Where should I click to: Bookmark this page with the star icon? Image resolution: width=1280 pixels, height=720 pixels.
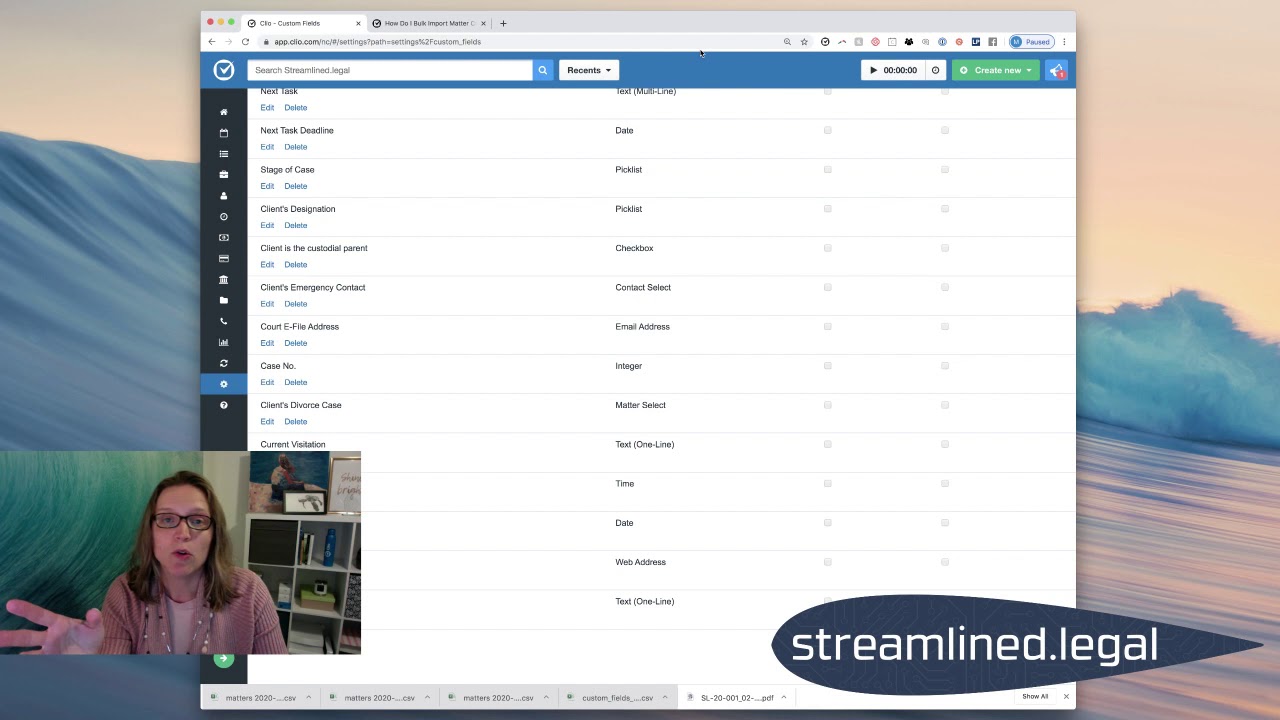pyautogui.click(x=804, y=42)
